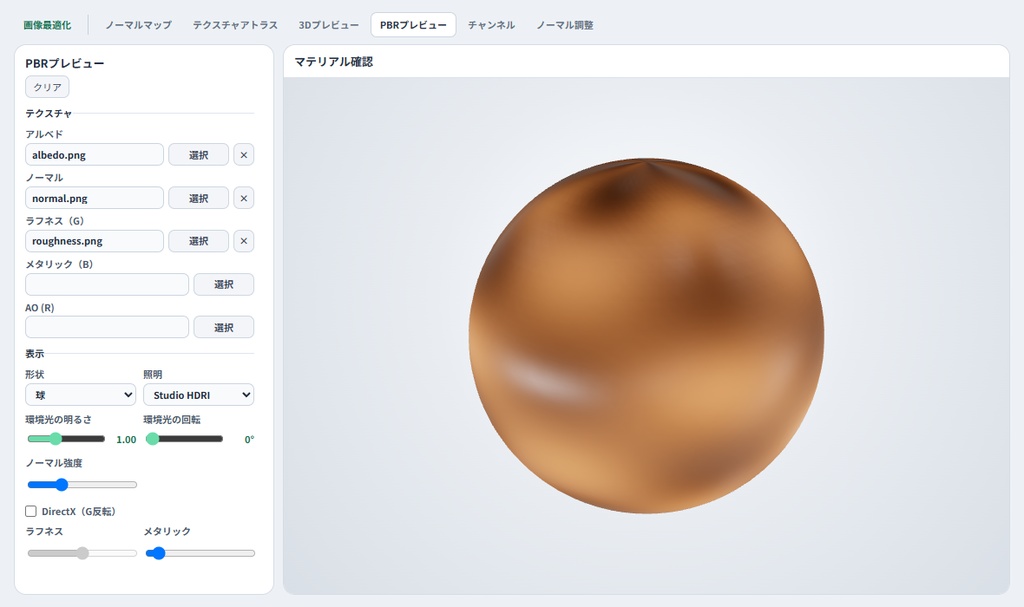Switch to the テクスチャアトラス tab
Screen dimensions: 1024x607
(x=235, y=25)
